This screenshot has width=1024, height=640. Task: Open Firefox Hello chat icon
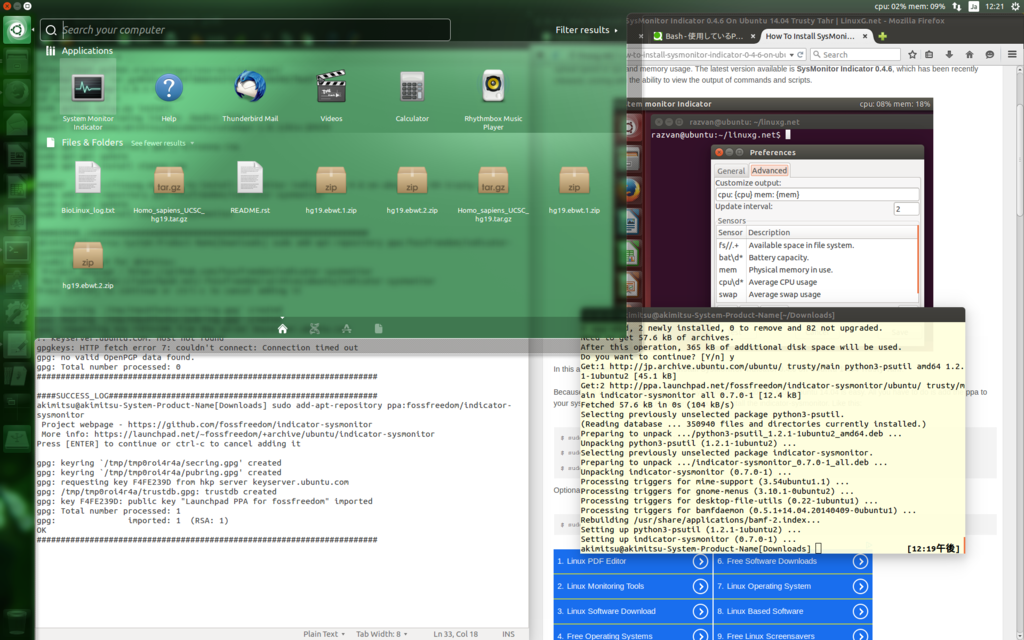[989, 55]
